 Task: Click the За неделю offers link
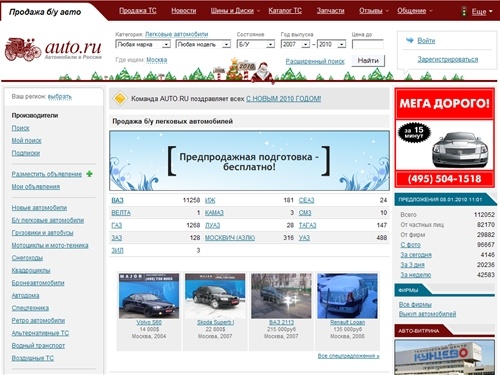click(x=416, y=275)
